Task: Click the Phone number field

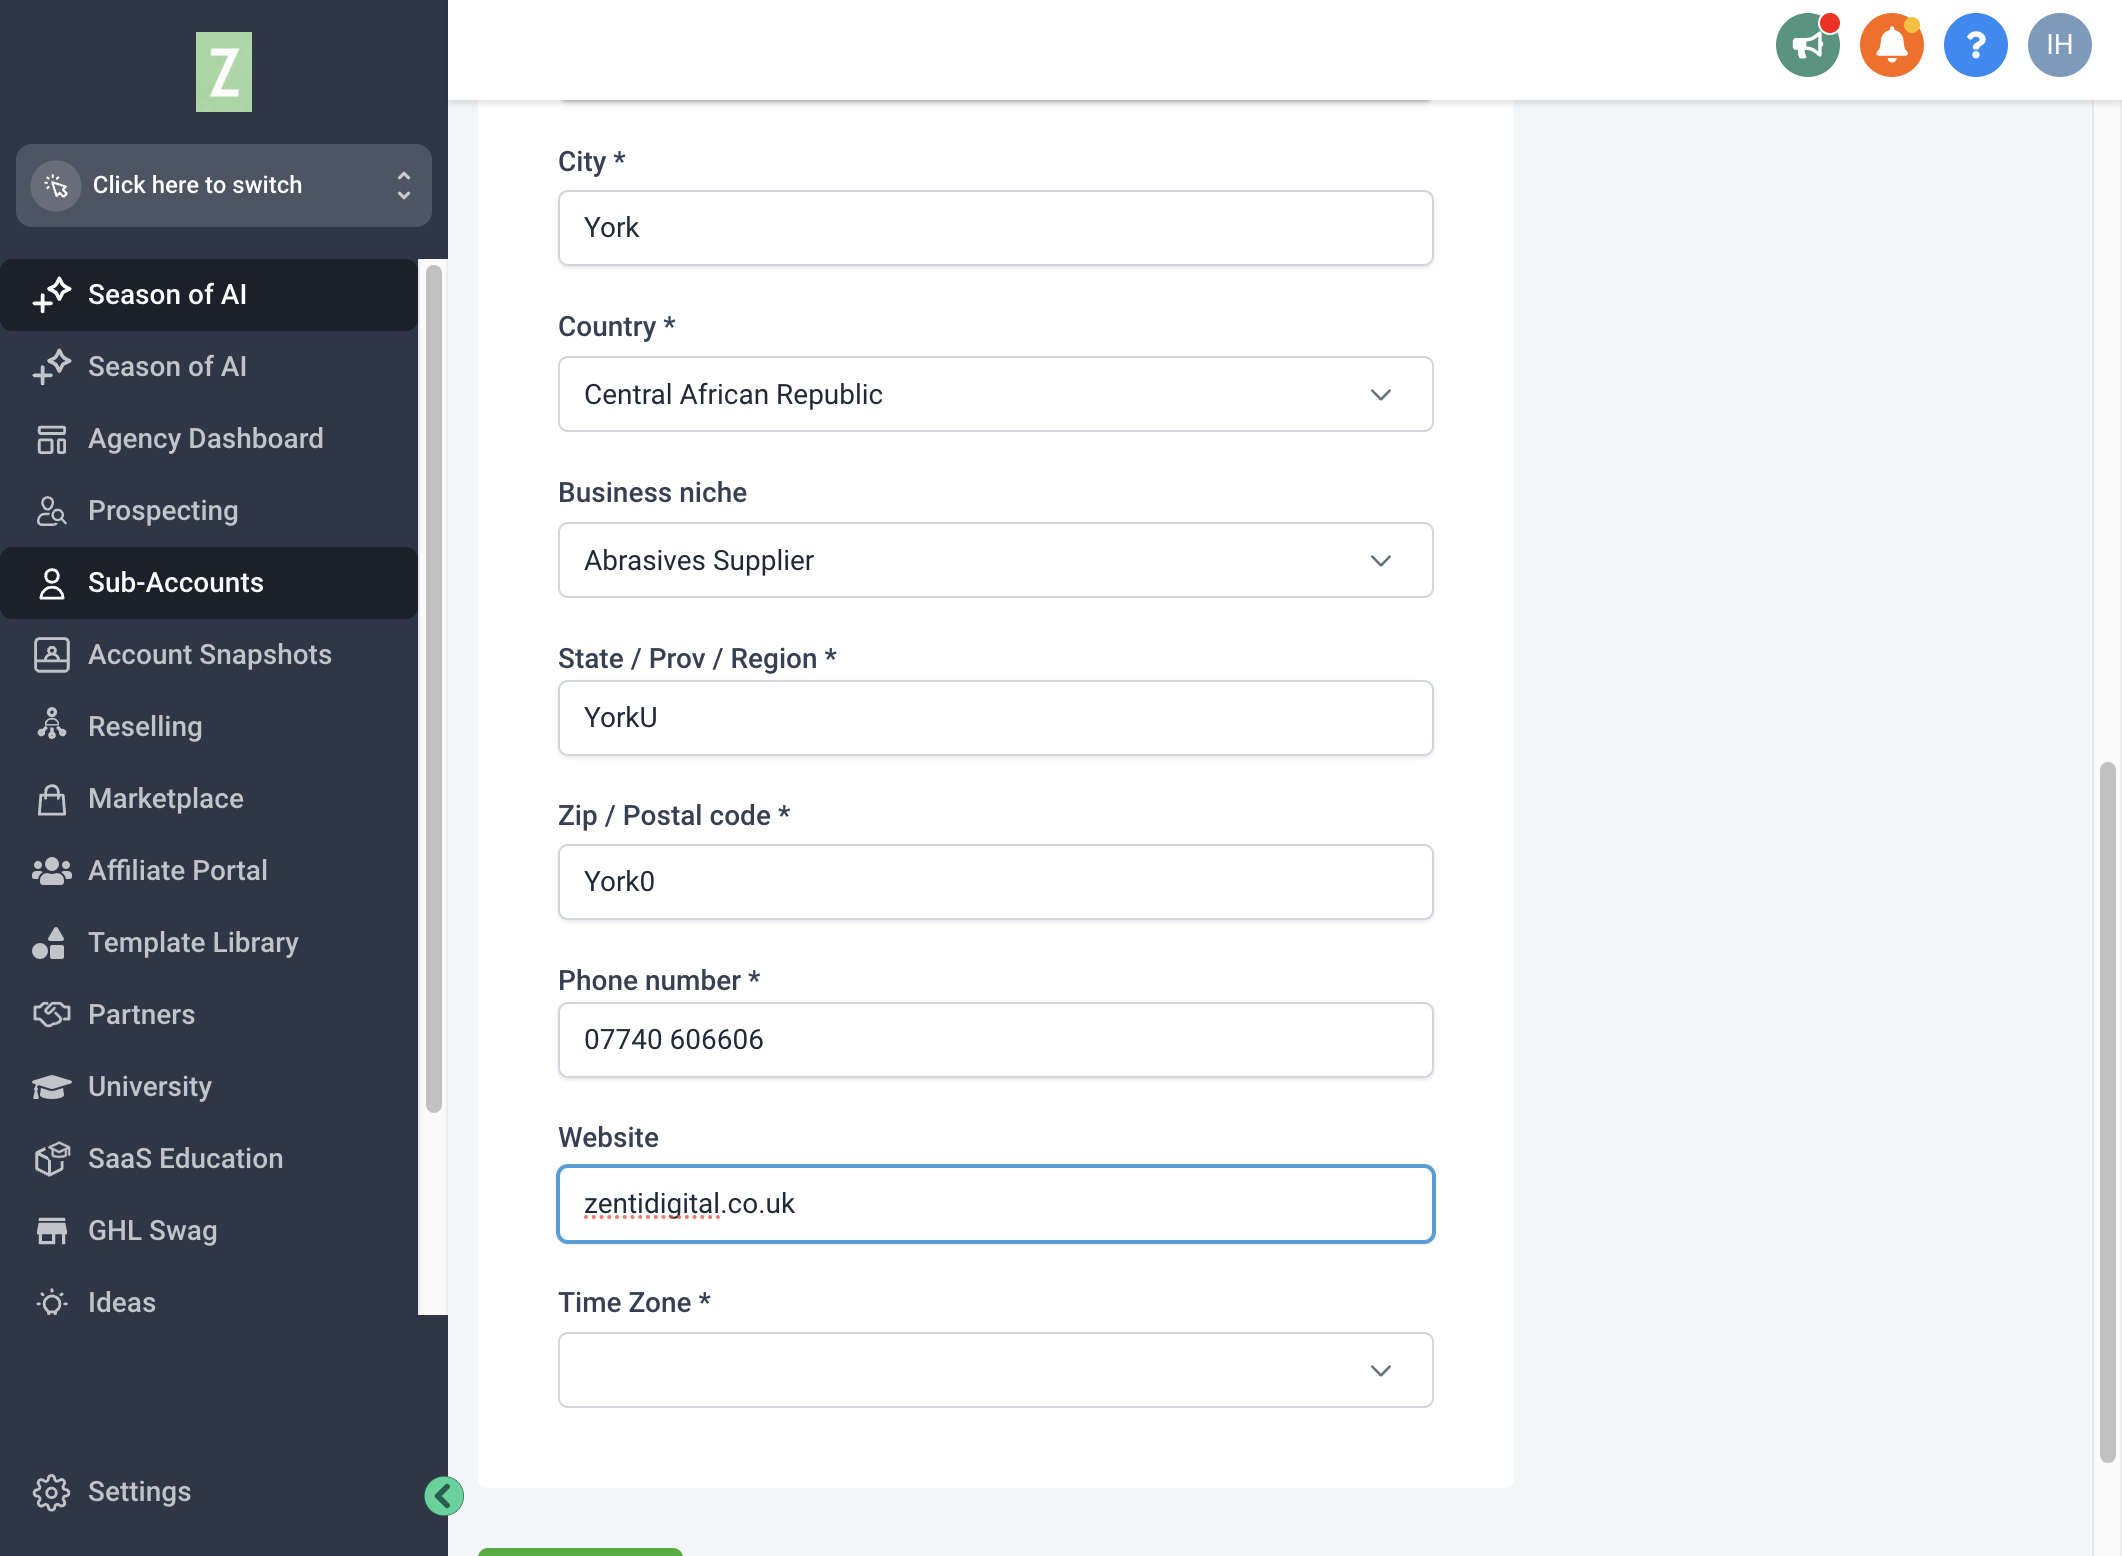Action: point(995,1040)
